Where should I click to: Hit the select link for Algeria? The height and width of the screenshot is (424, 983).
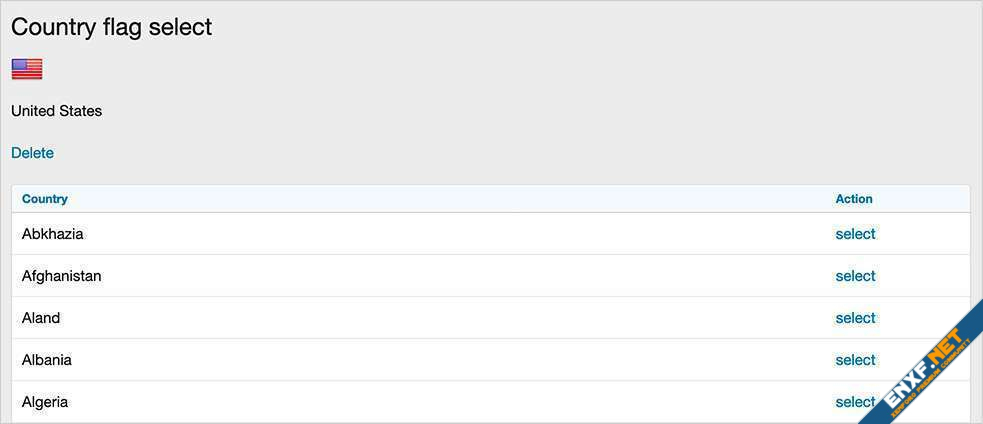[x=855, y=402]
